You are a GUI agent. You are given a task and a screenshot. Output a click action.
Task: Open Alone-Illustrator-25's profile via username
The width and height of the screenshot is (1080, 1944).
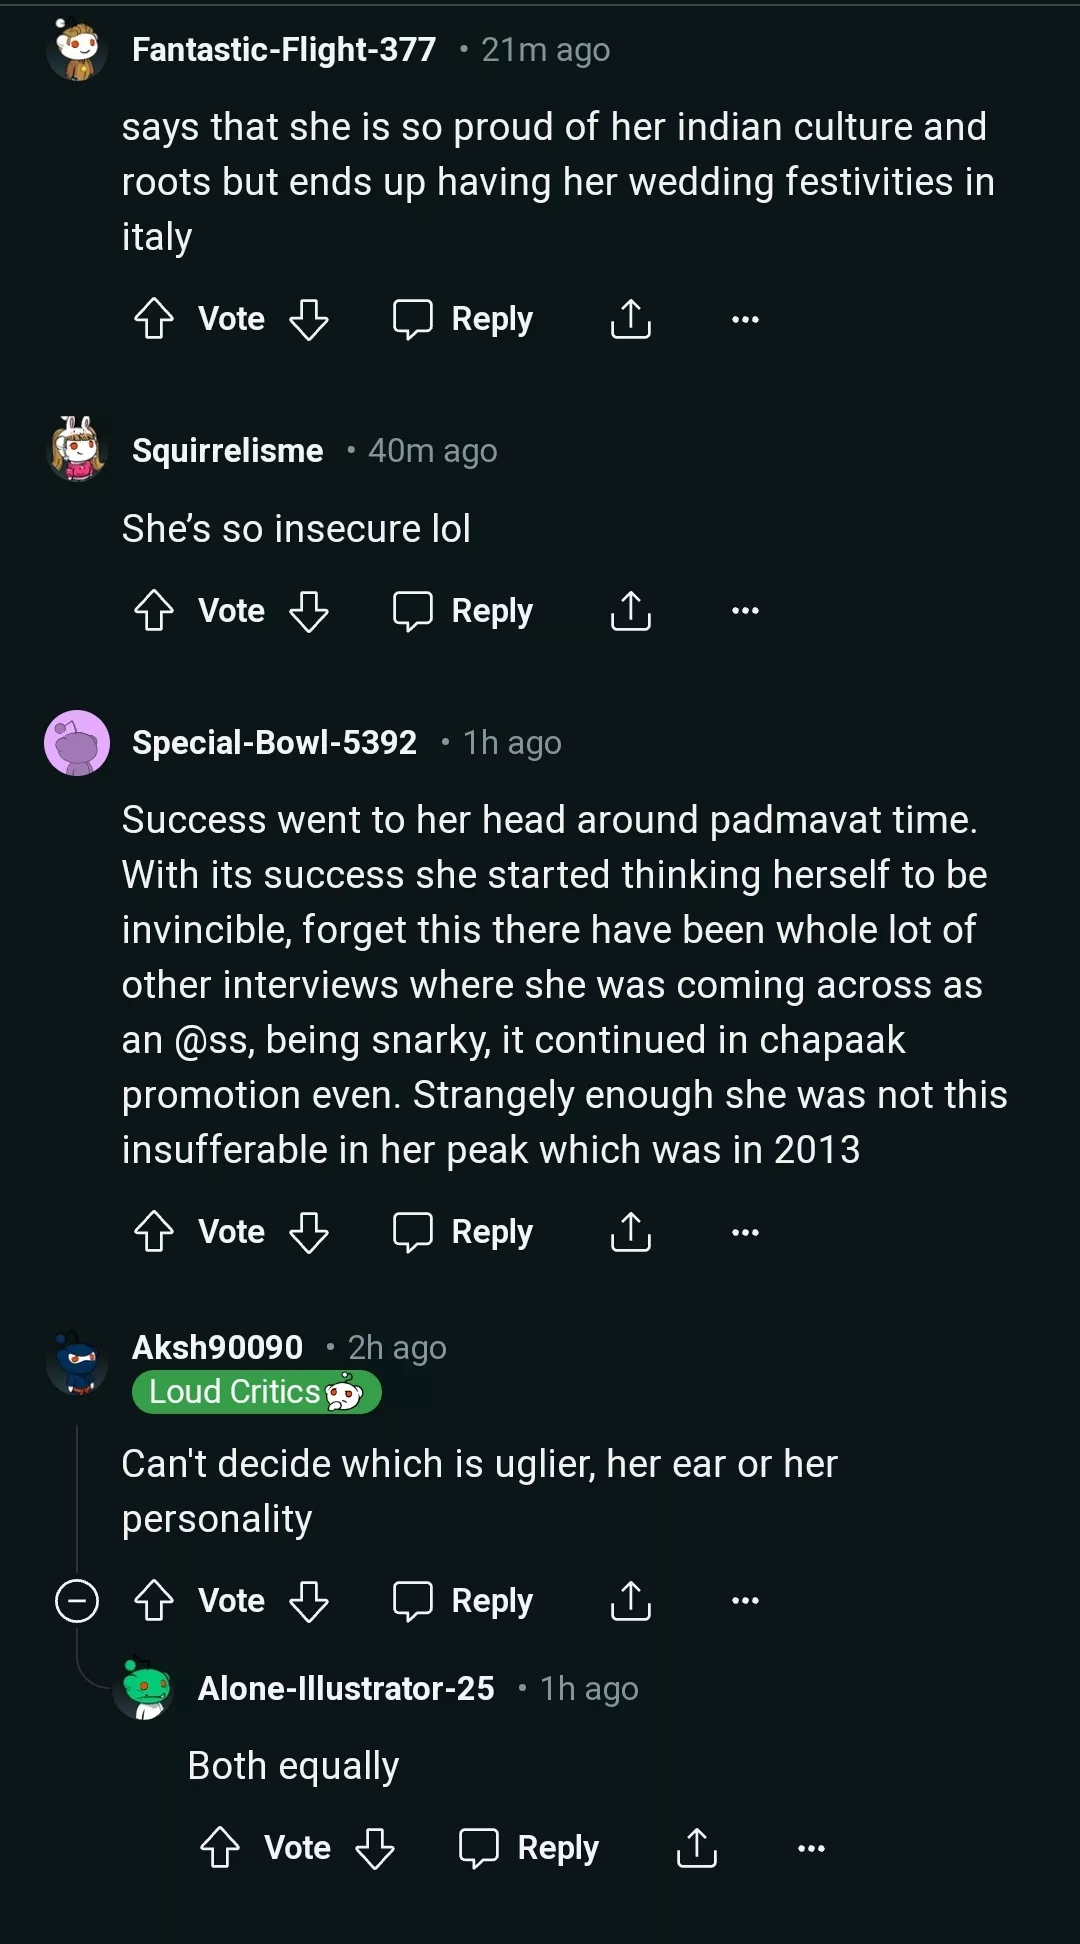(346, 1689)
